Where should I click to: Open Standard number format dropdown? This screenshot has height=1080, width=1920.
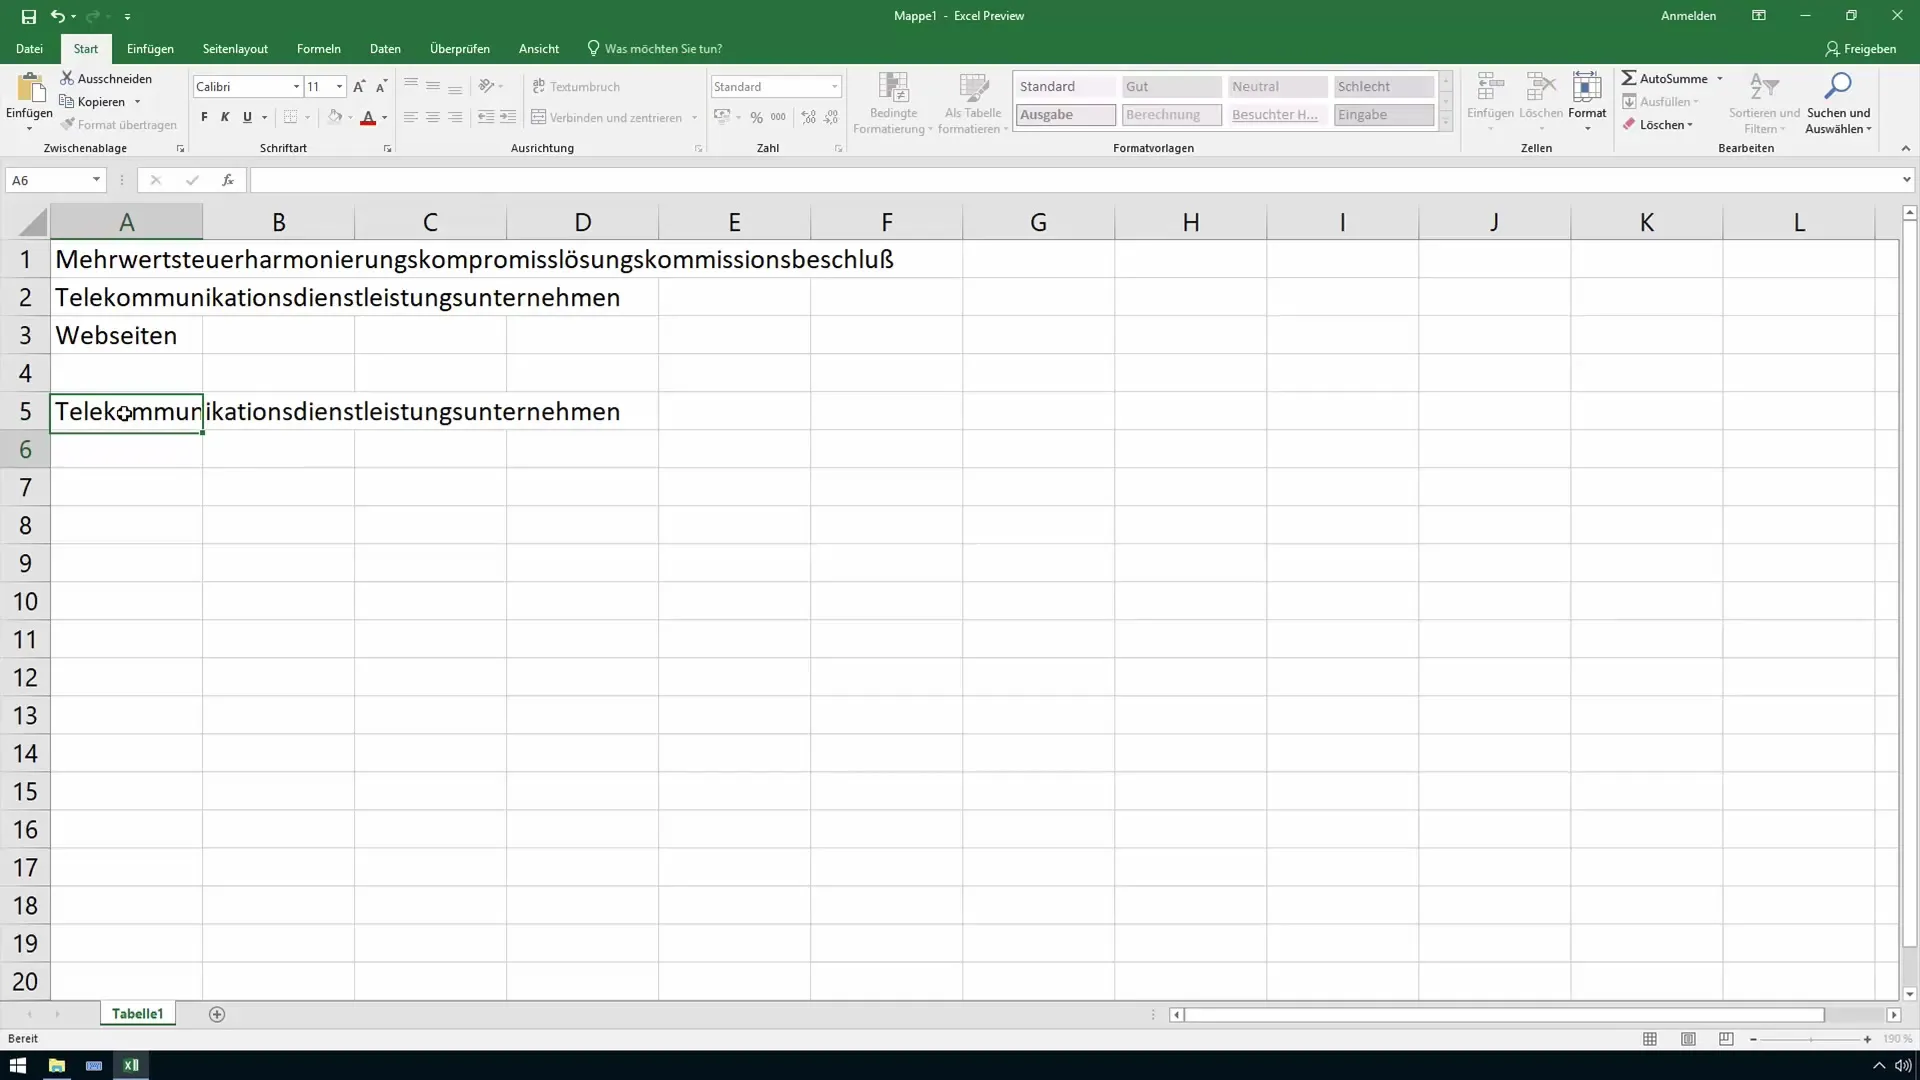pyautogui.click(x=835, y=87)
